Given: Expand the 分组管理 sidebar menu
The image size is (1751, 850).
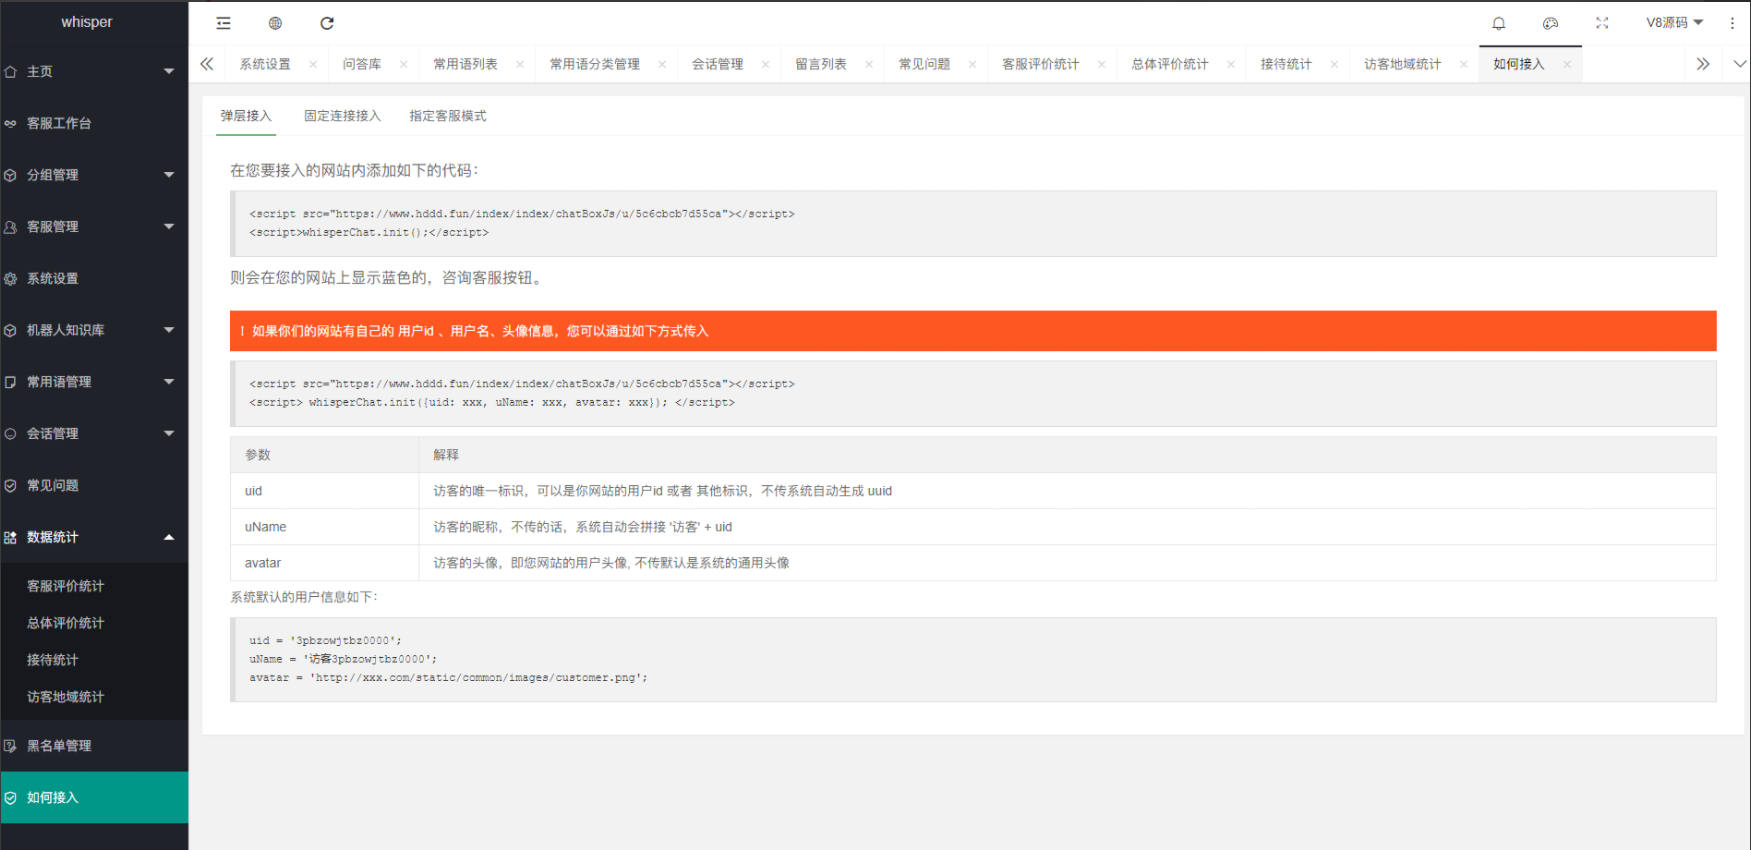Looking at the screenshot, I should [94, 175].
